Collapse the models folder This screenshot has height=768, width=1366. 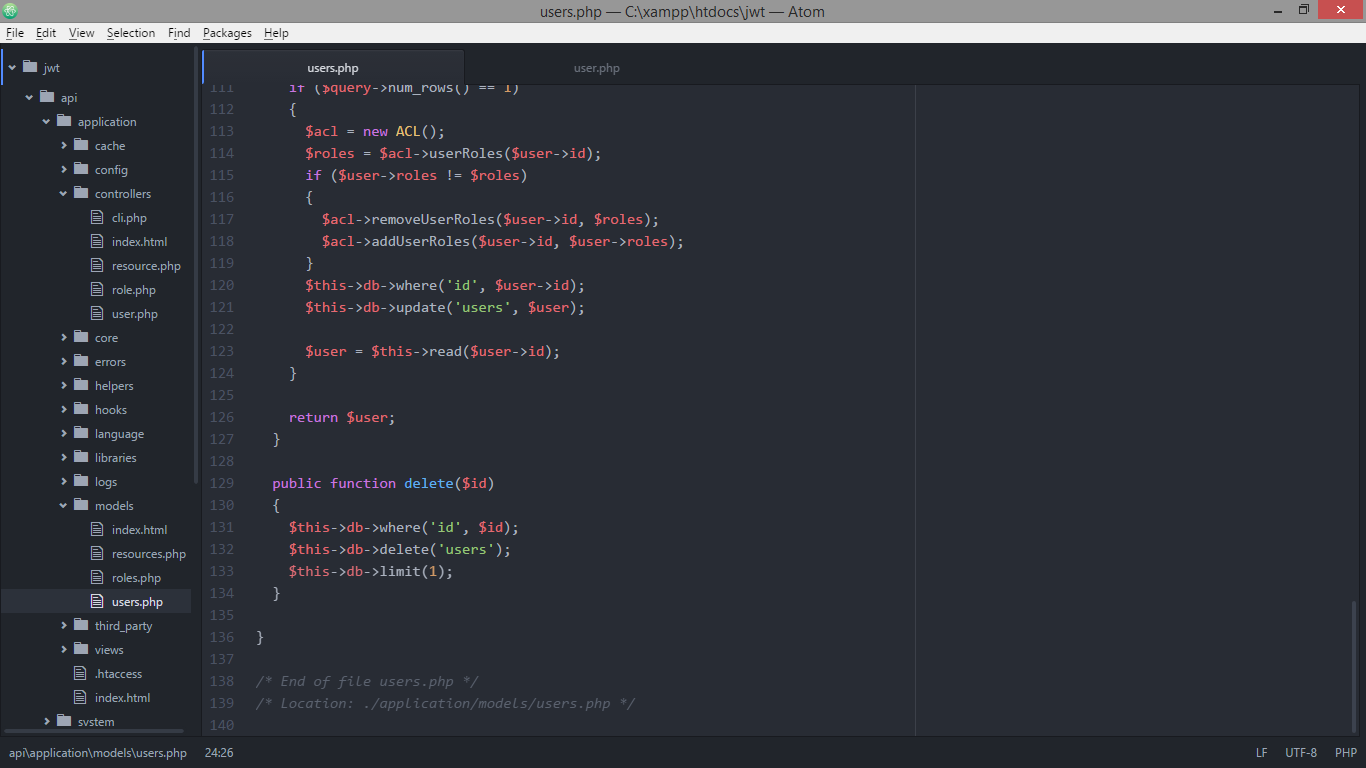(63, 505)
